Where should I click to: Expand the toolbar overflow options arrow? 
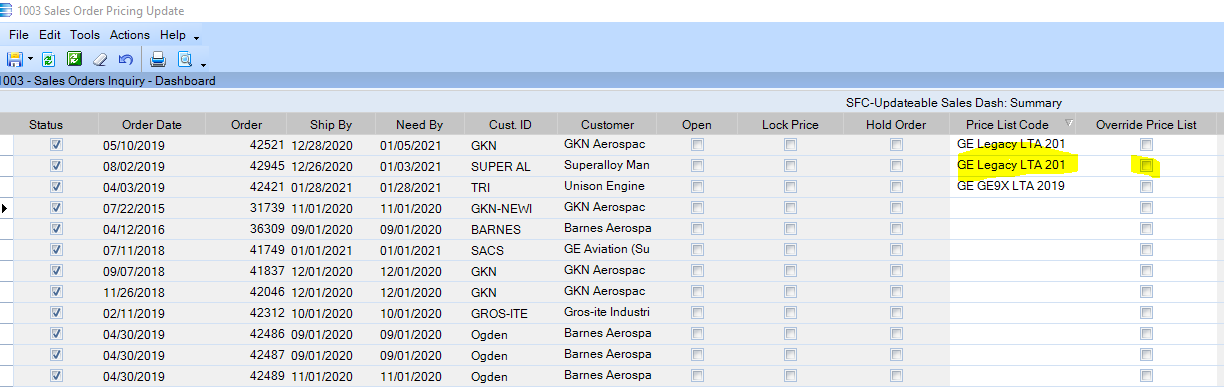[203, 65]
